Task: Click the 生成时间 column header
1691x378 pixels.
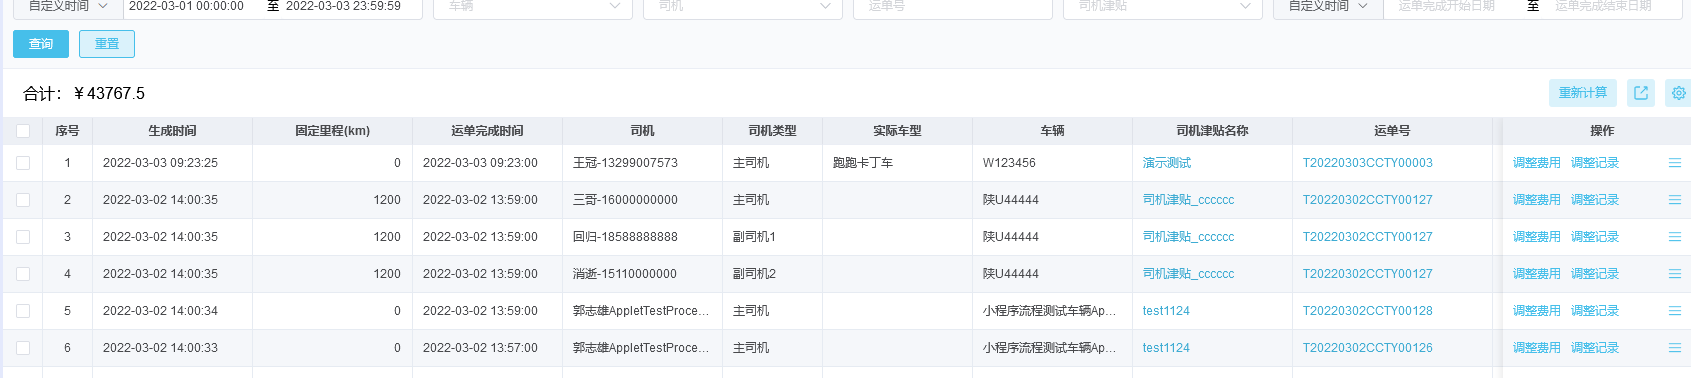Action: (x=172, y=131)
